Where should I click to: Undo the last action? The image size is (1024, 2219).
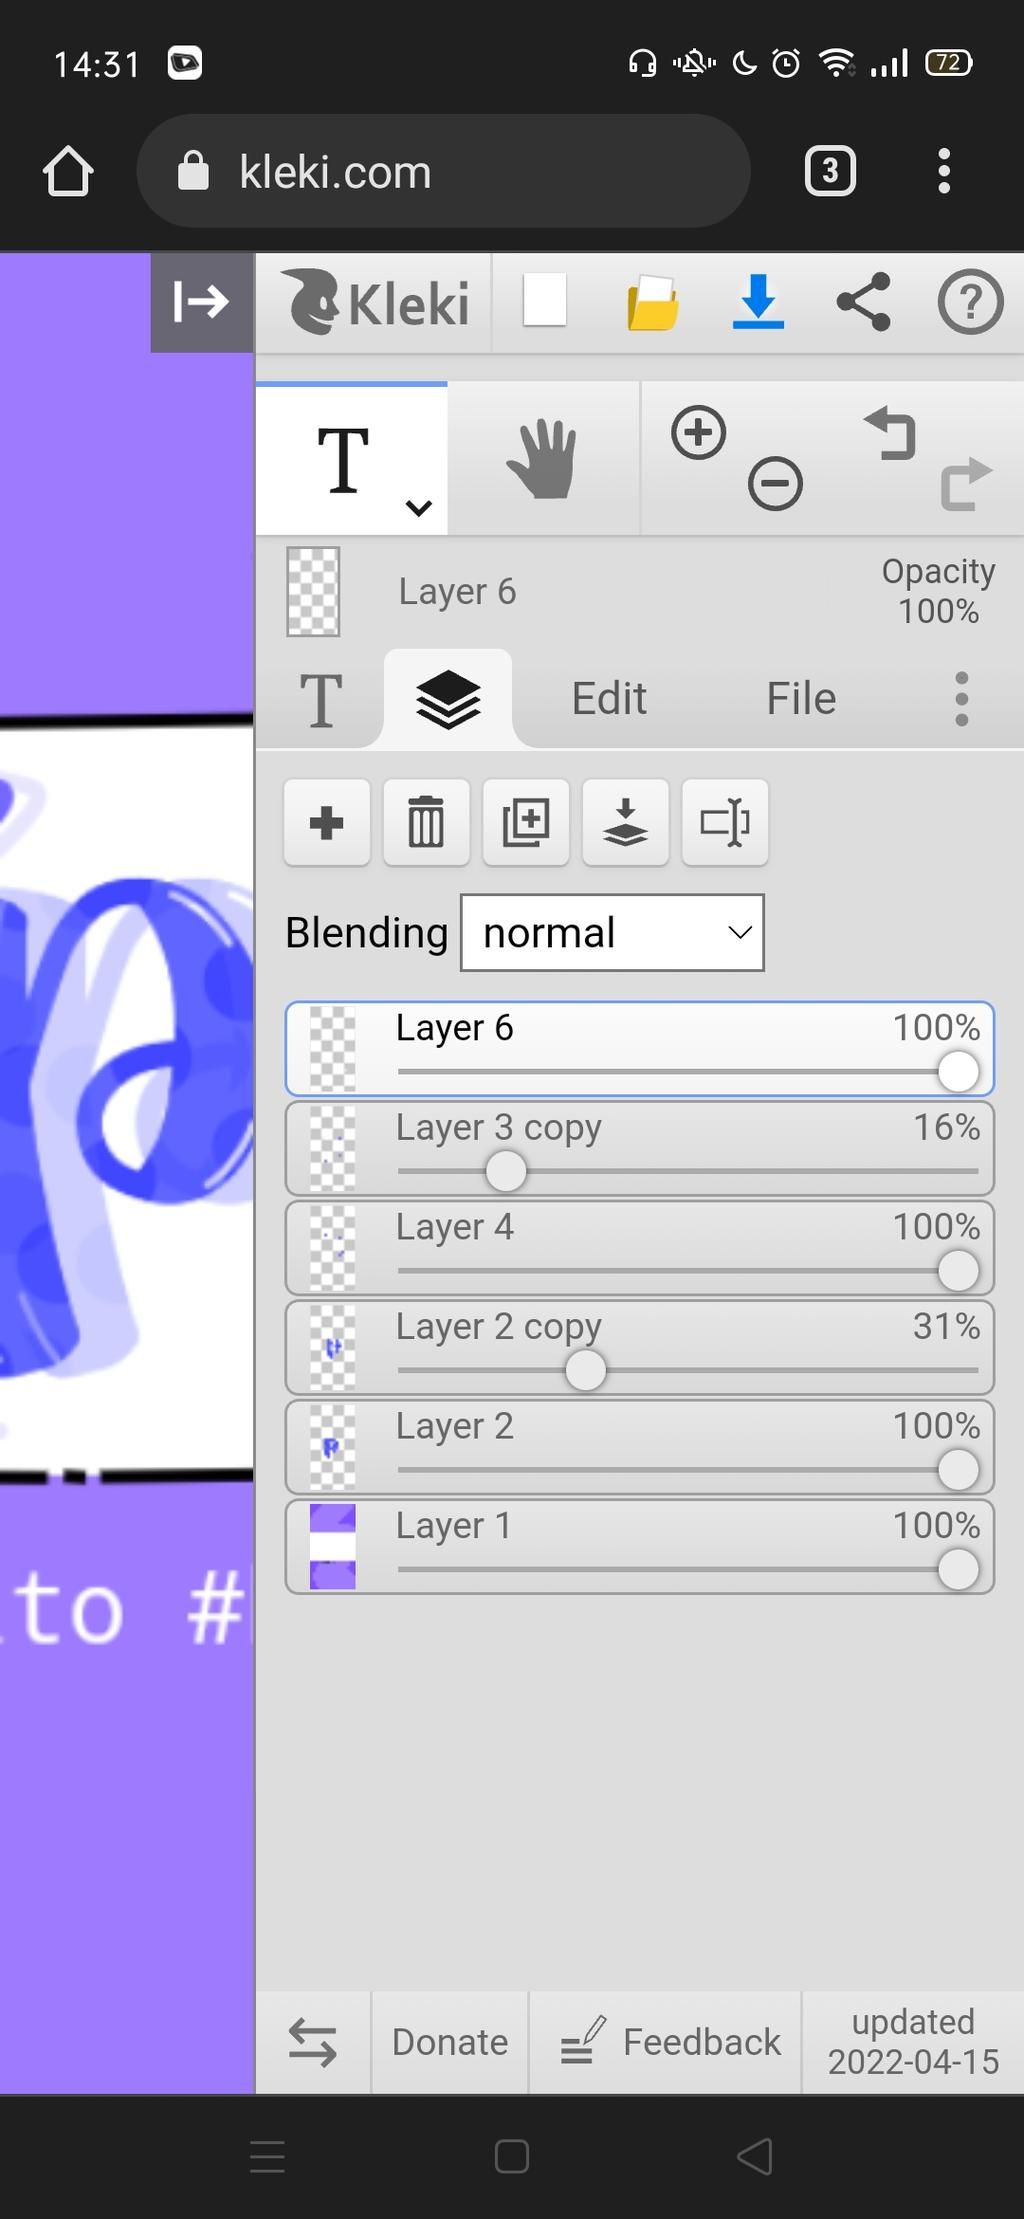click(890, 434)
